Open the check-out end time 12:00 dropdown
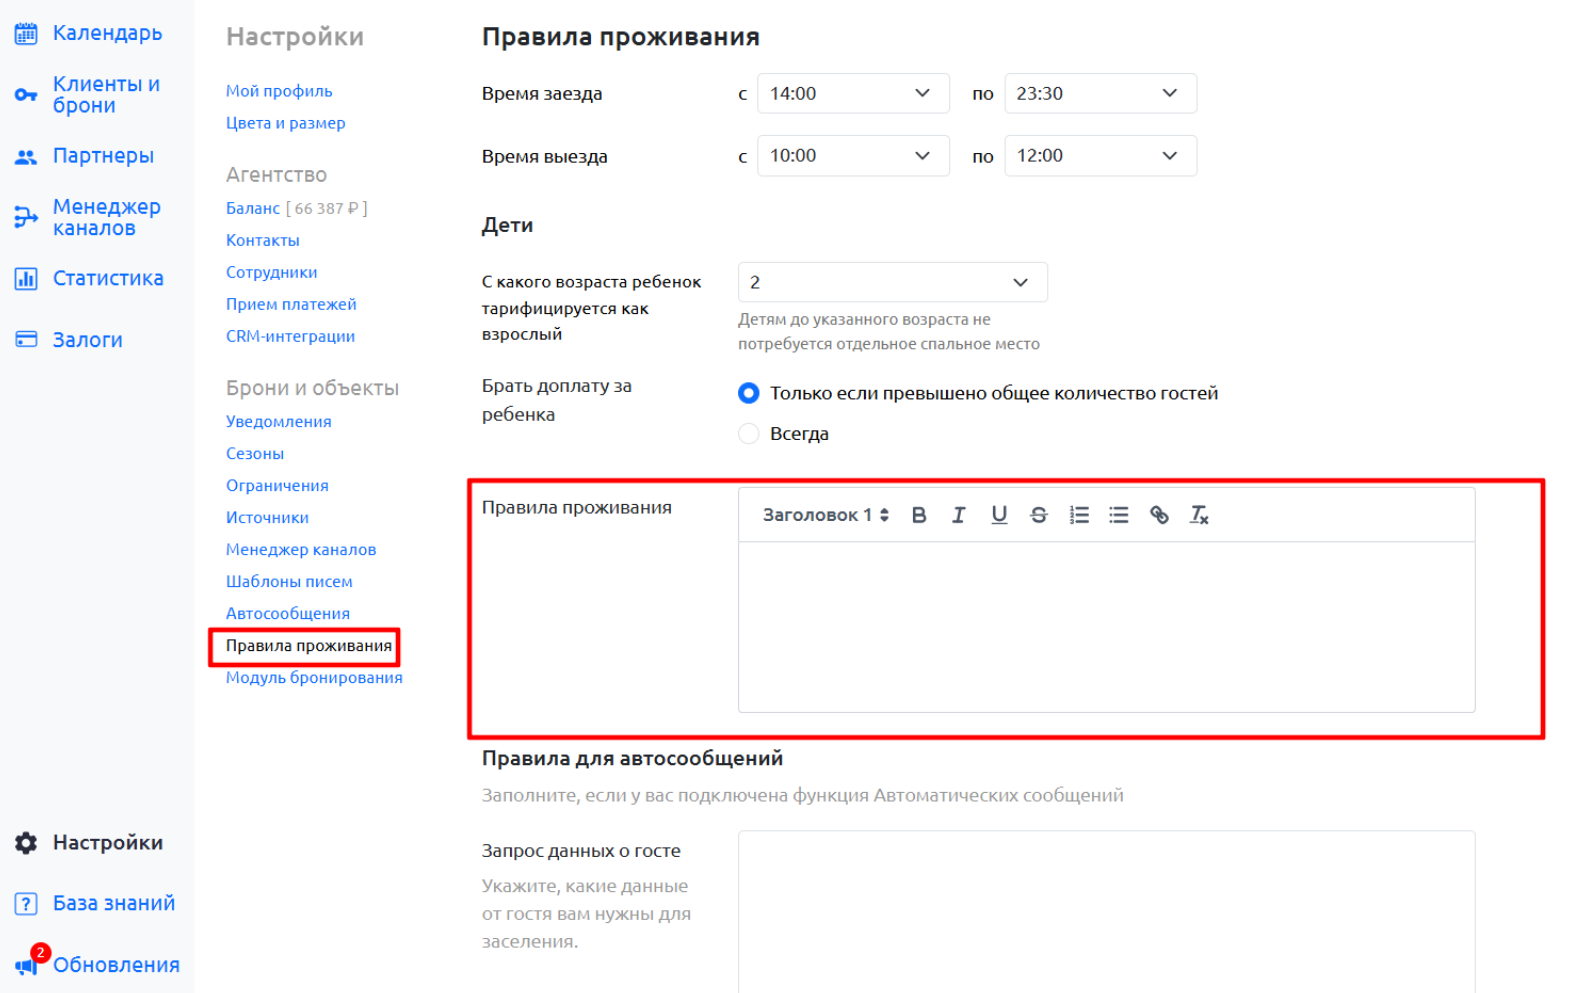1569x993 pixels. coord(1100,156)
